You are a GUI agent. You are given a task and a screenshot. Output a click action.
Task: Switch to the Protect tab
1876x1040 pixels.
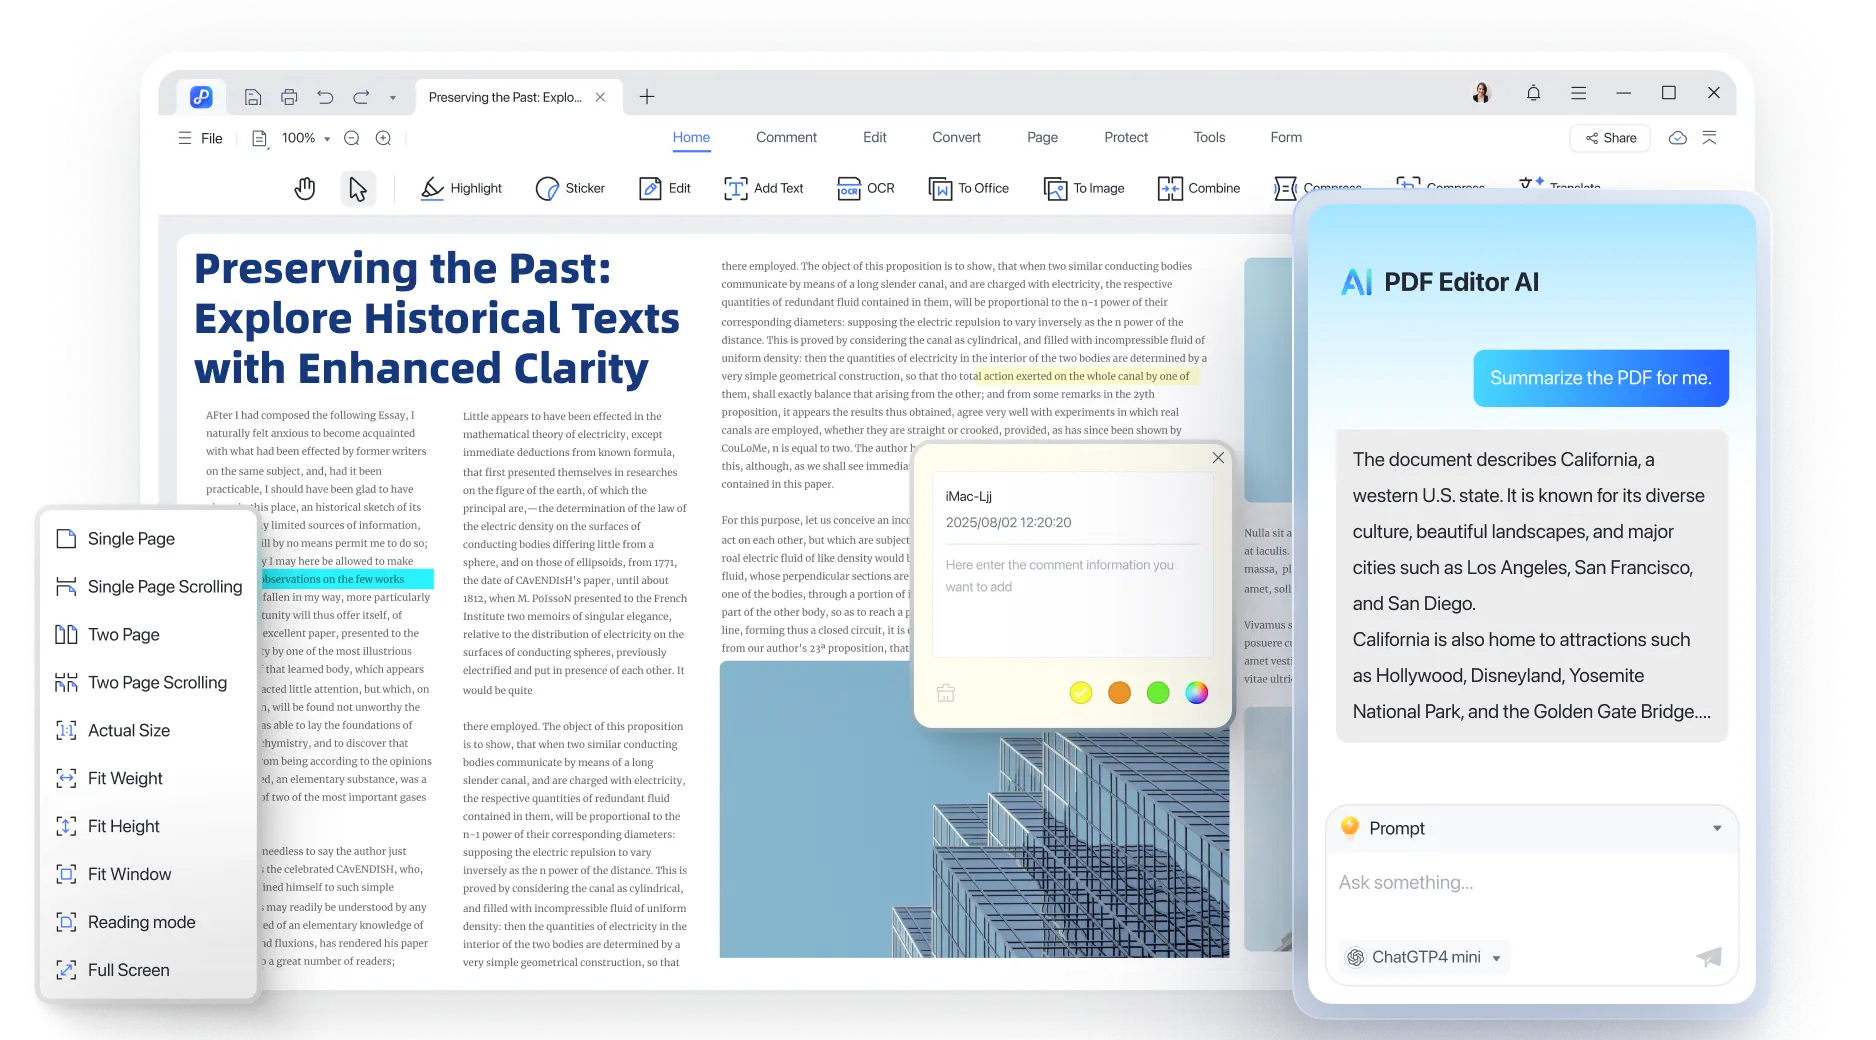[1126, 138]
